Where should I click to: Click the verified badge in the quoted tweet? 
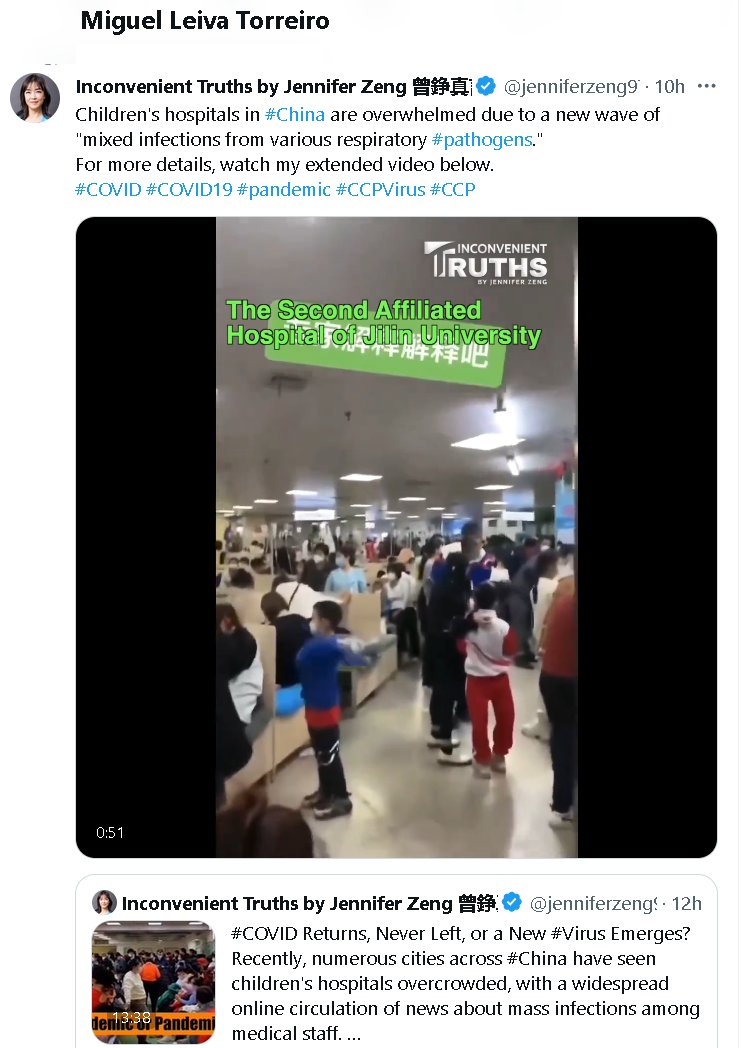point(511,902)
